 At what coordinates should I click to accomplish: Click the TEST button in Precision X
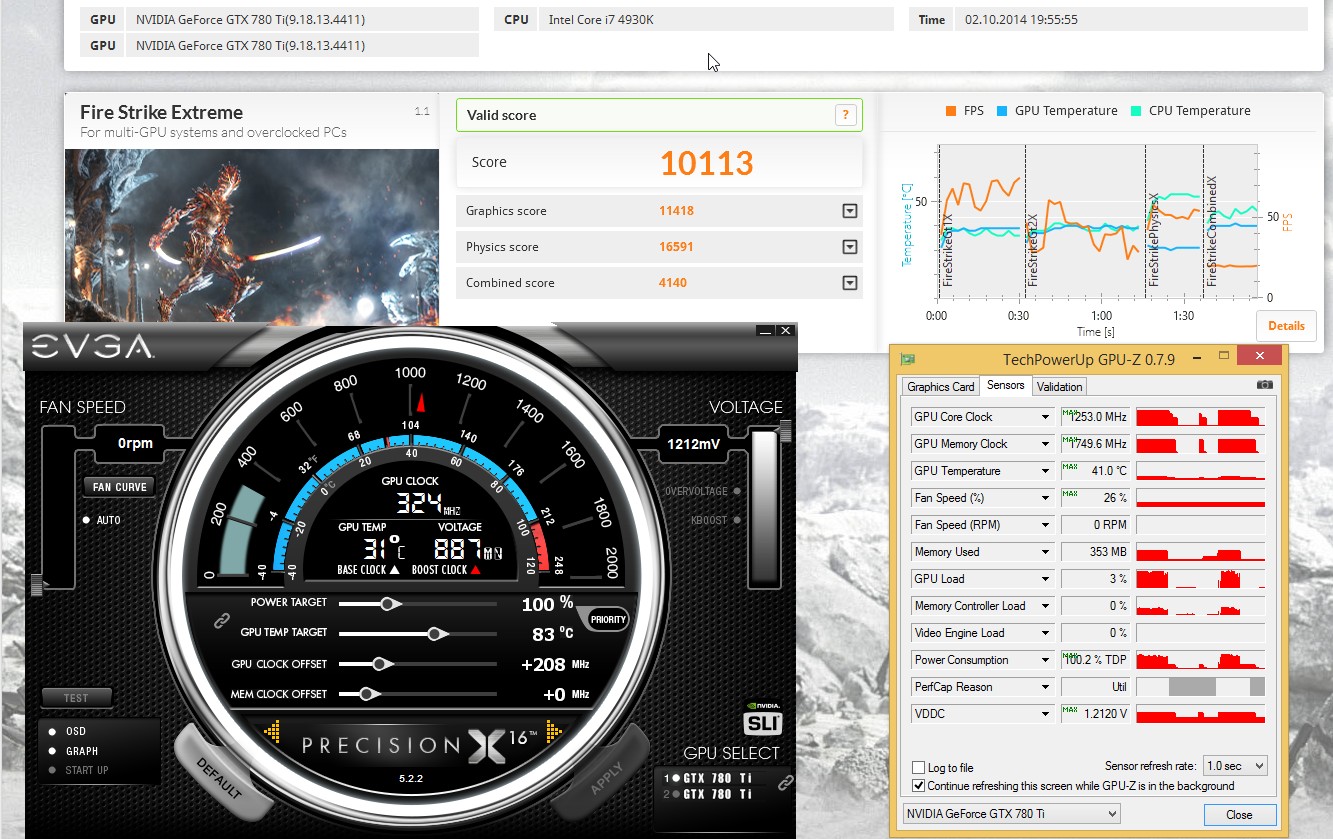[76, 698]
